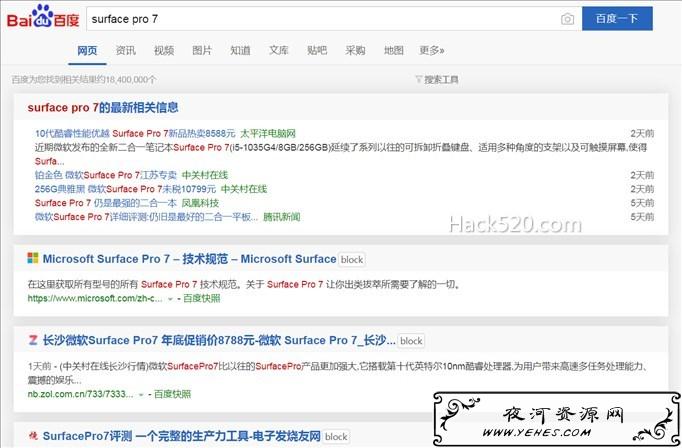Open 百度快照 for the zol.com.cn result
682x448 pixels.
pos(173,394)
